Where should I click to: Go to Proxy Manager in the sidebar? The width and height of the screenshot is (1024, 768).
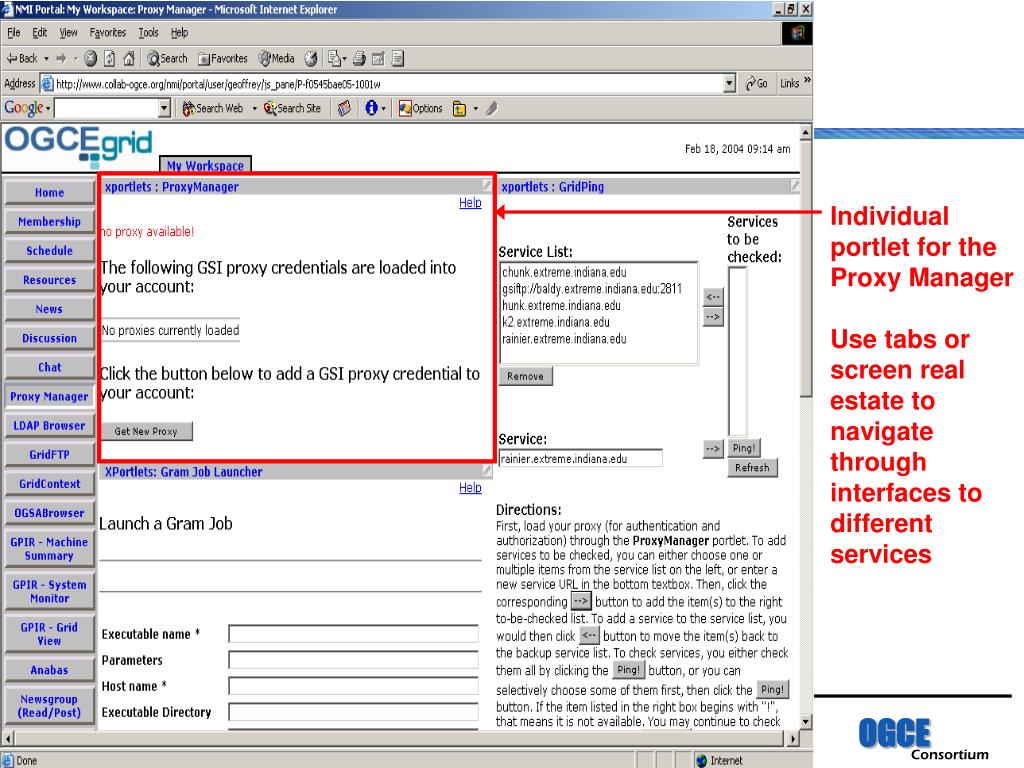49,396
